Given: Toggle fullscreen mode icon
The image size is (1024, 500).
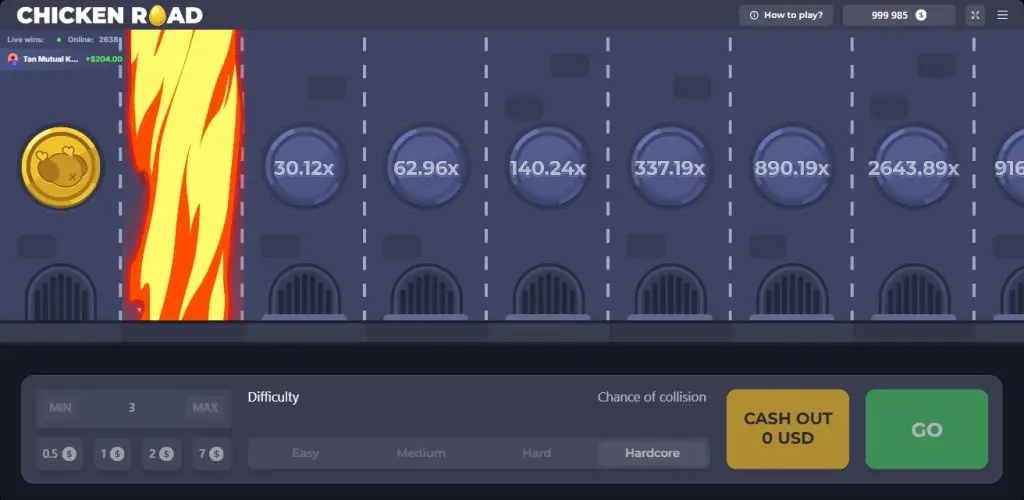Looking at the screenshot, I should tap(975, 15).
